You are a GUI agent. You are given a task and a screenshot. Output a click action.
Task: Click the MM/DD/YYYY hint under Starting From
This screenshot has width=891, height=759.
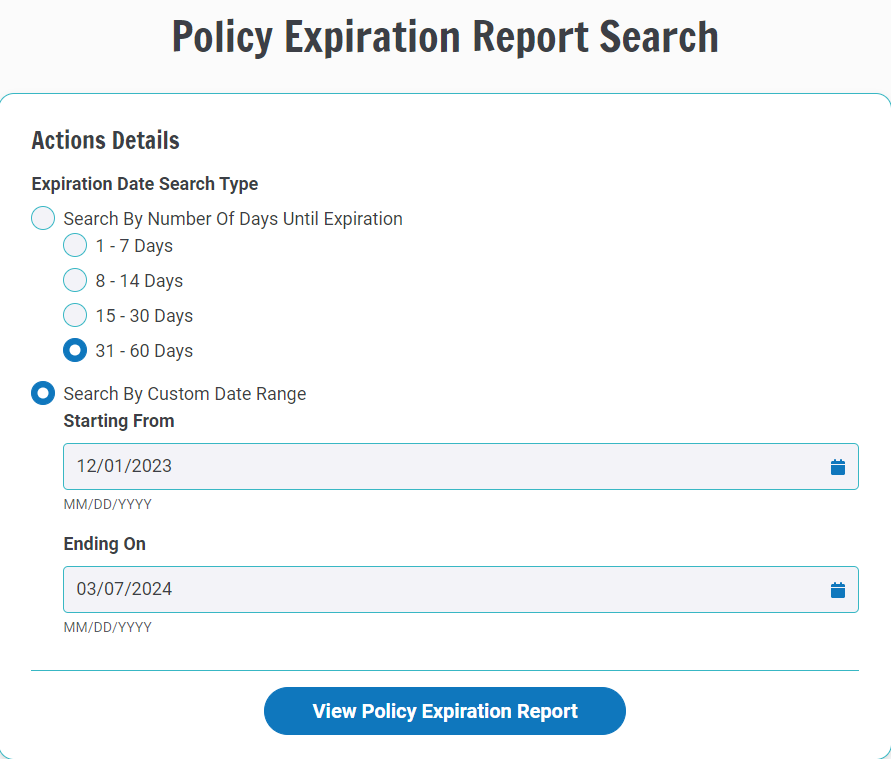pos(108,504)
